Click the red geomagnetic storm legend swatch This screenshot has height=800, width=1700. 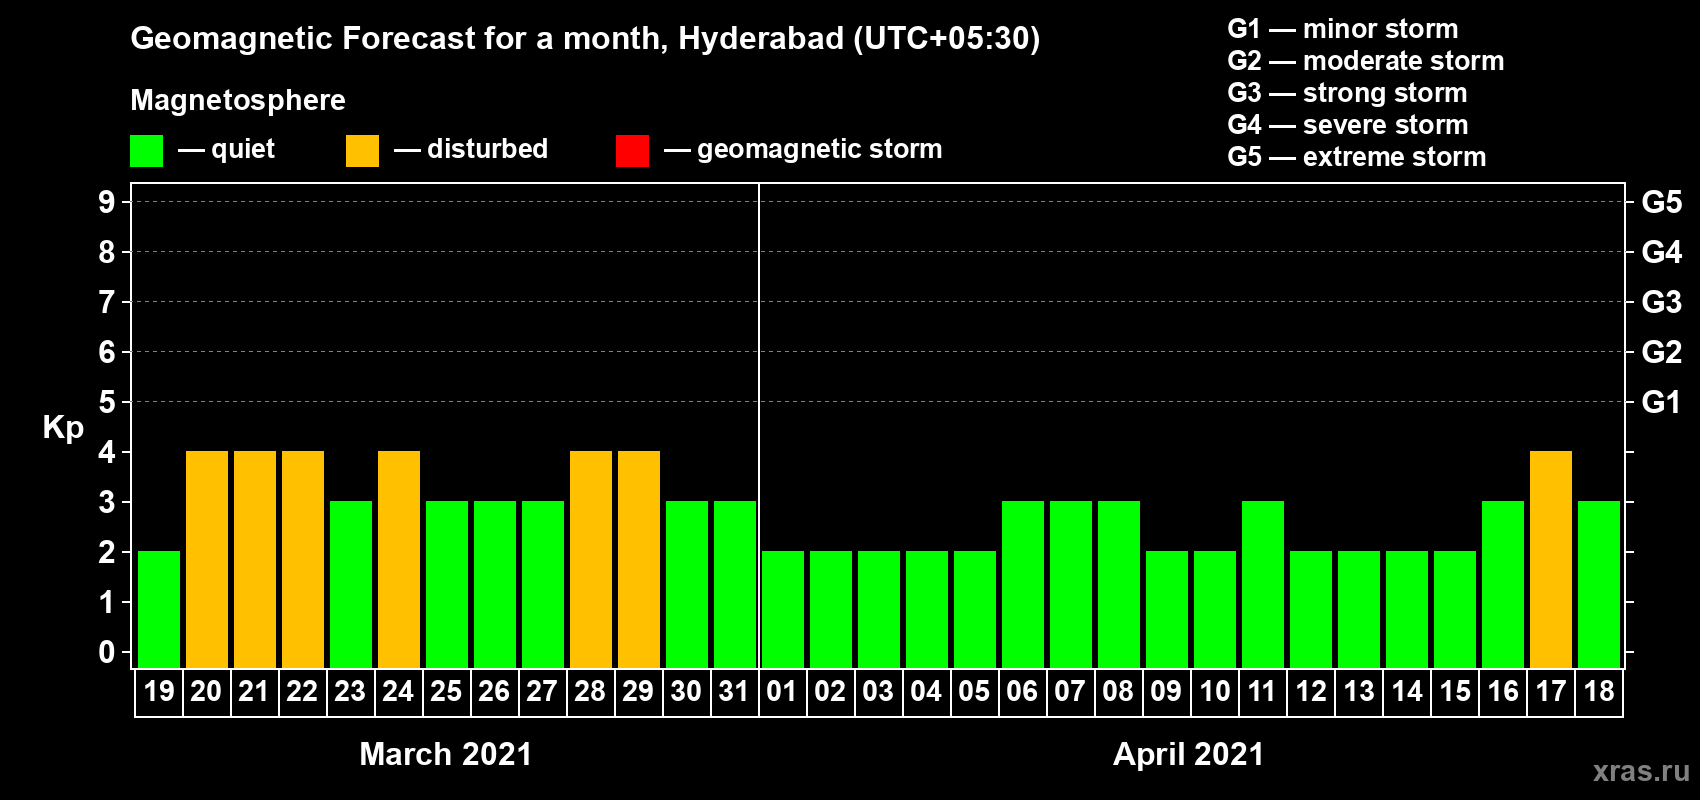point(633,151)
